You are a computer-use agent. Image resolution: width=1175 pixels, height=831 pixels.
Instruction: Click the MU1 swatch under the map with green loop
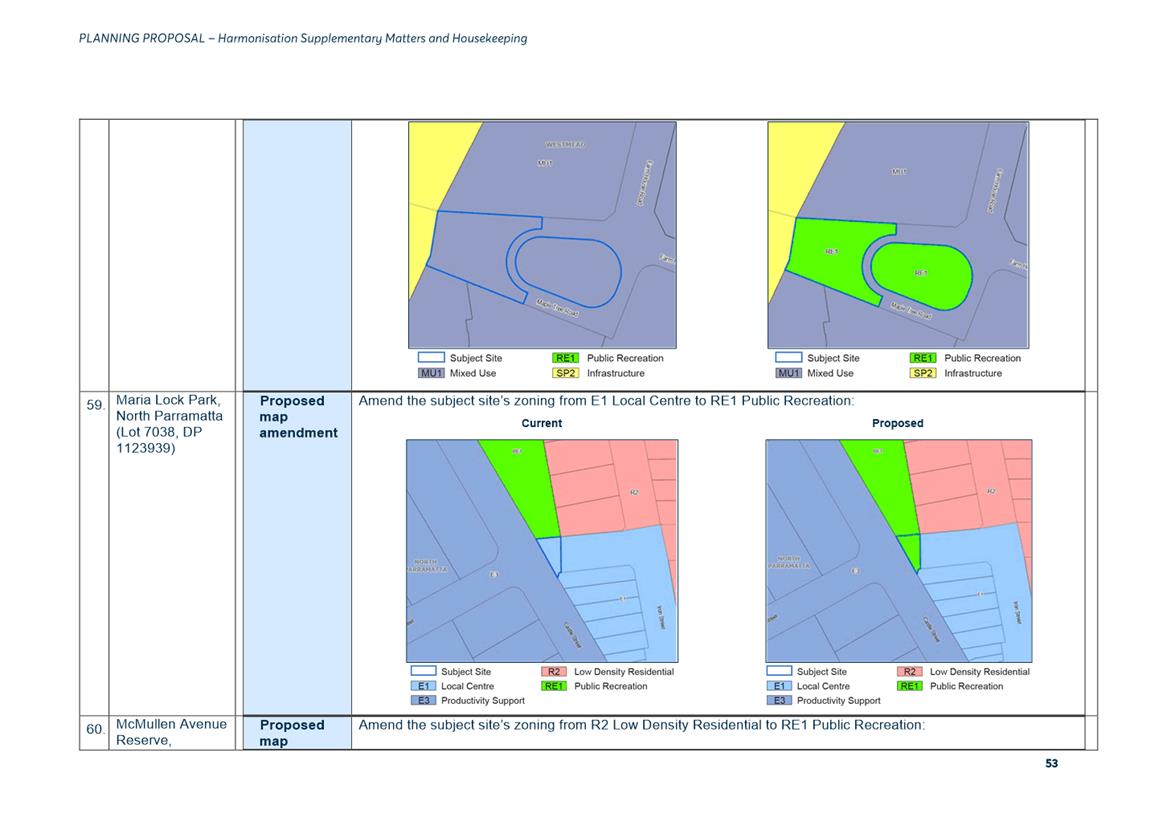tap(788, 373)
